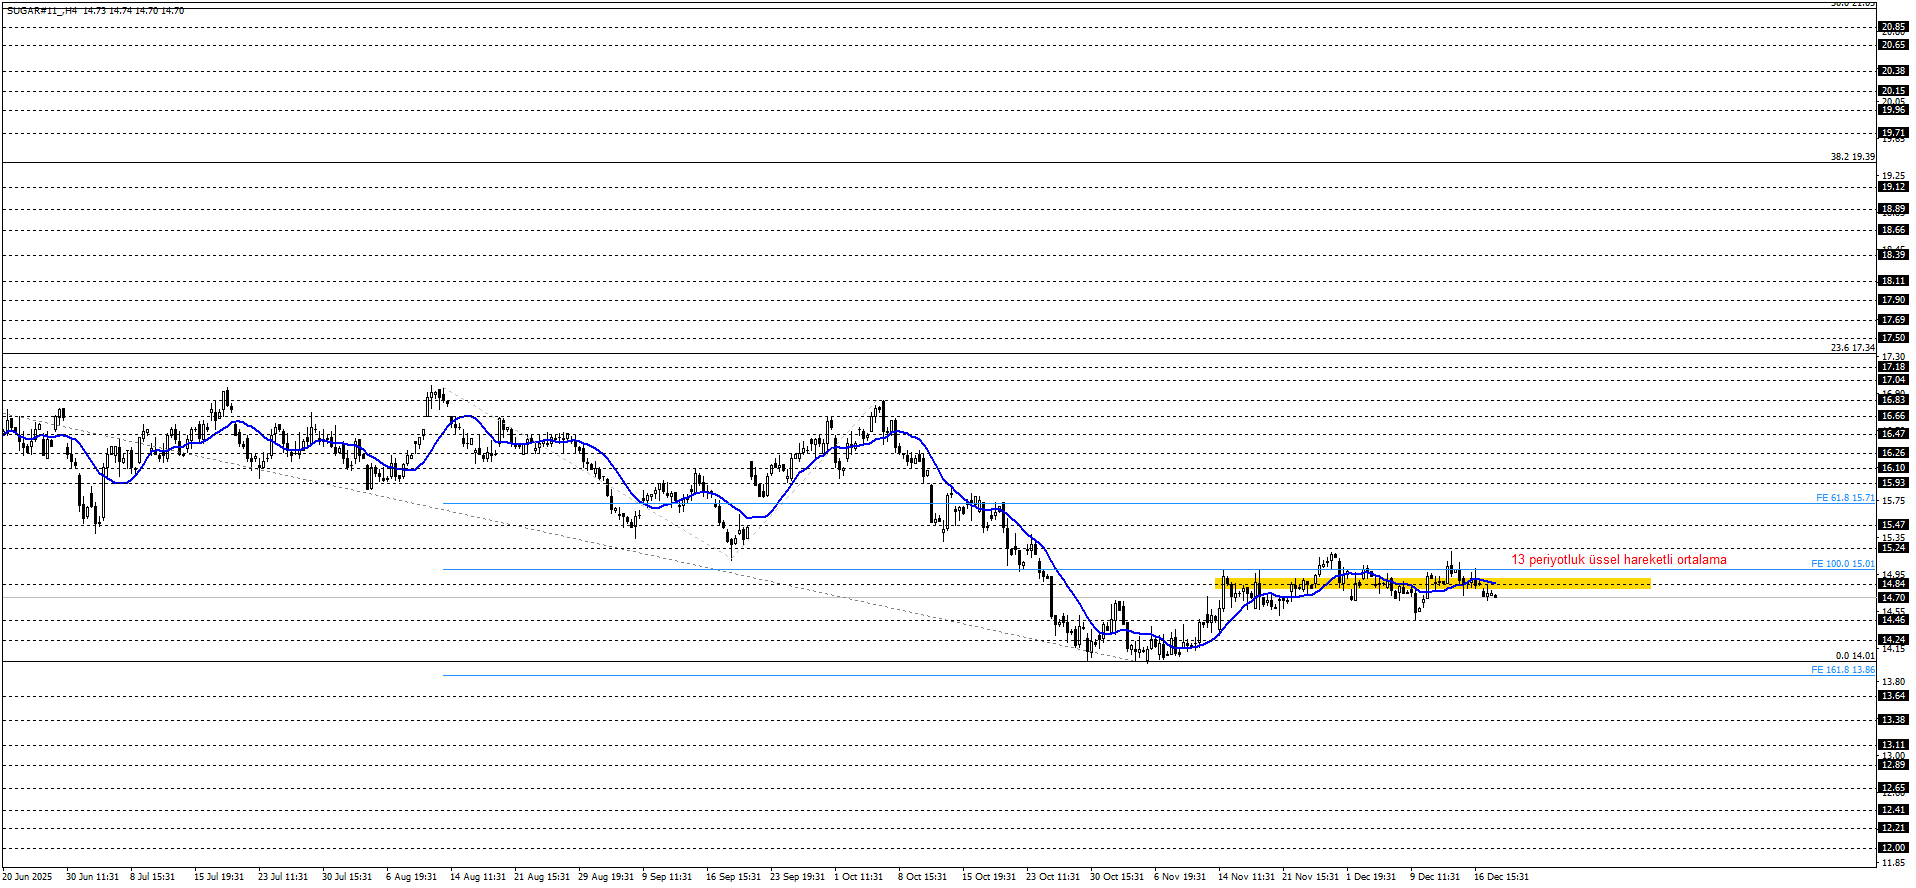Click the 20.85 price level tag
This screenshot has width=1916, height=888.
point(1893,27)
